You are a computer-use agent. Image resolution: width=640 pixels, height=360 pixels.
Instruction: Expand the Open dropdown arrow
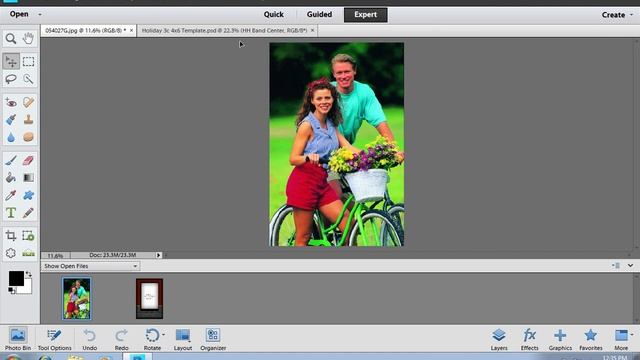pos(40,15)
